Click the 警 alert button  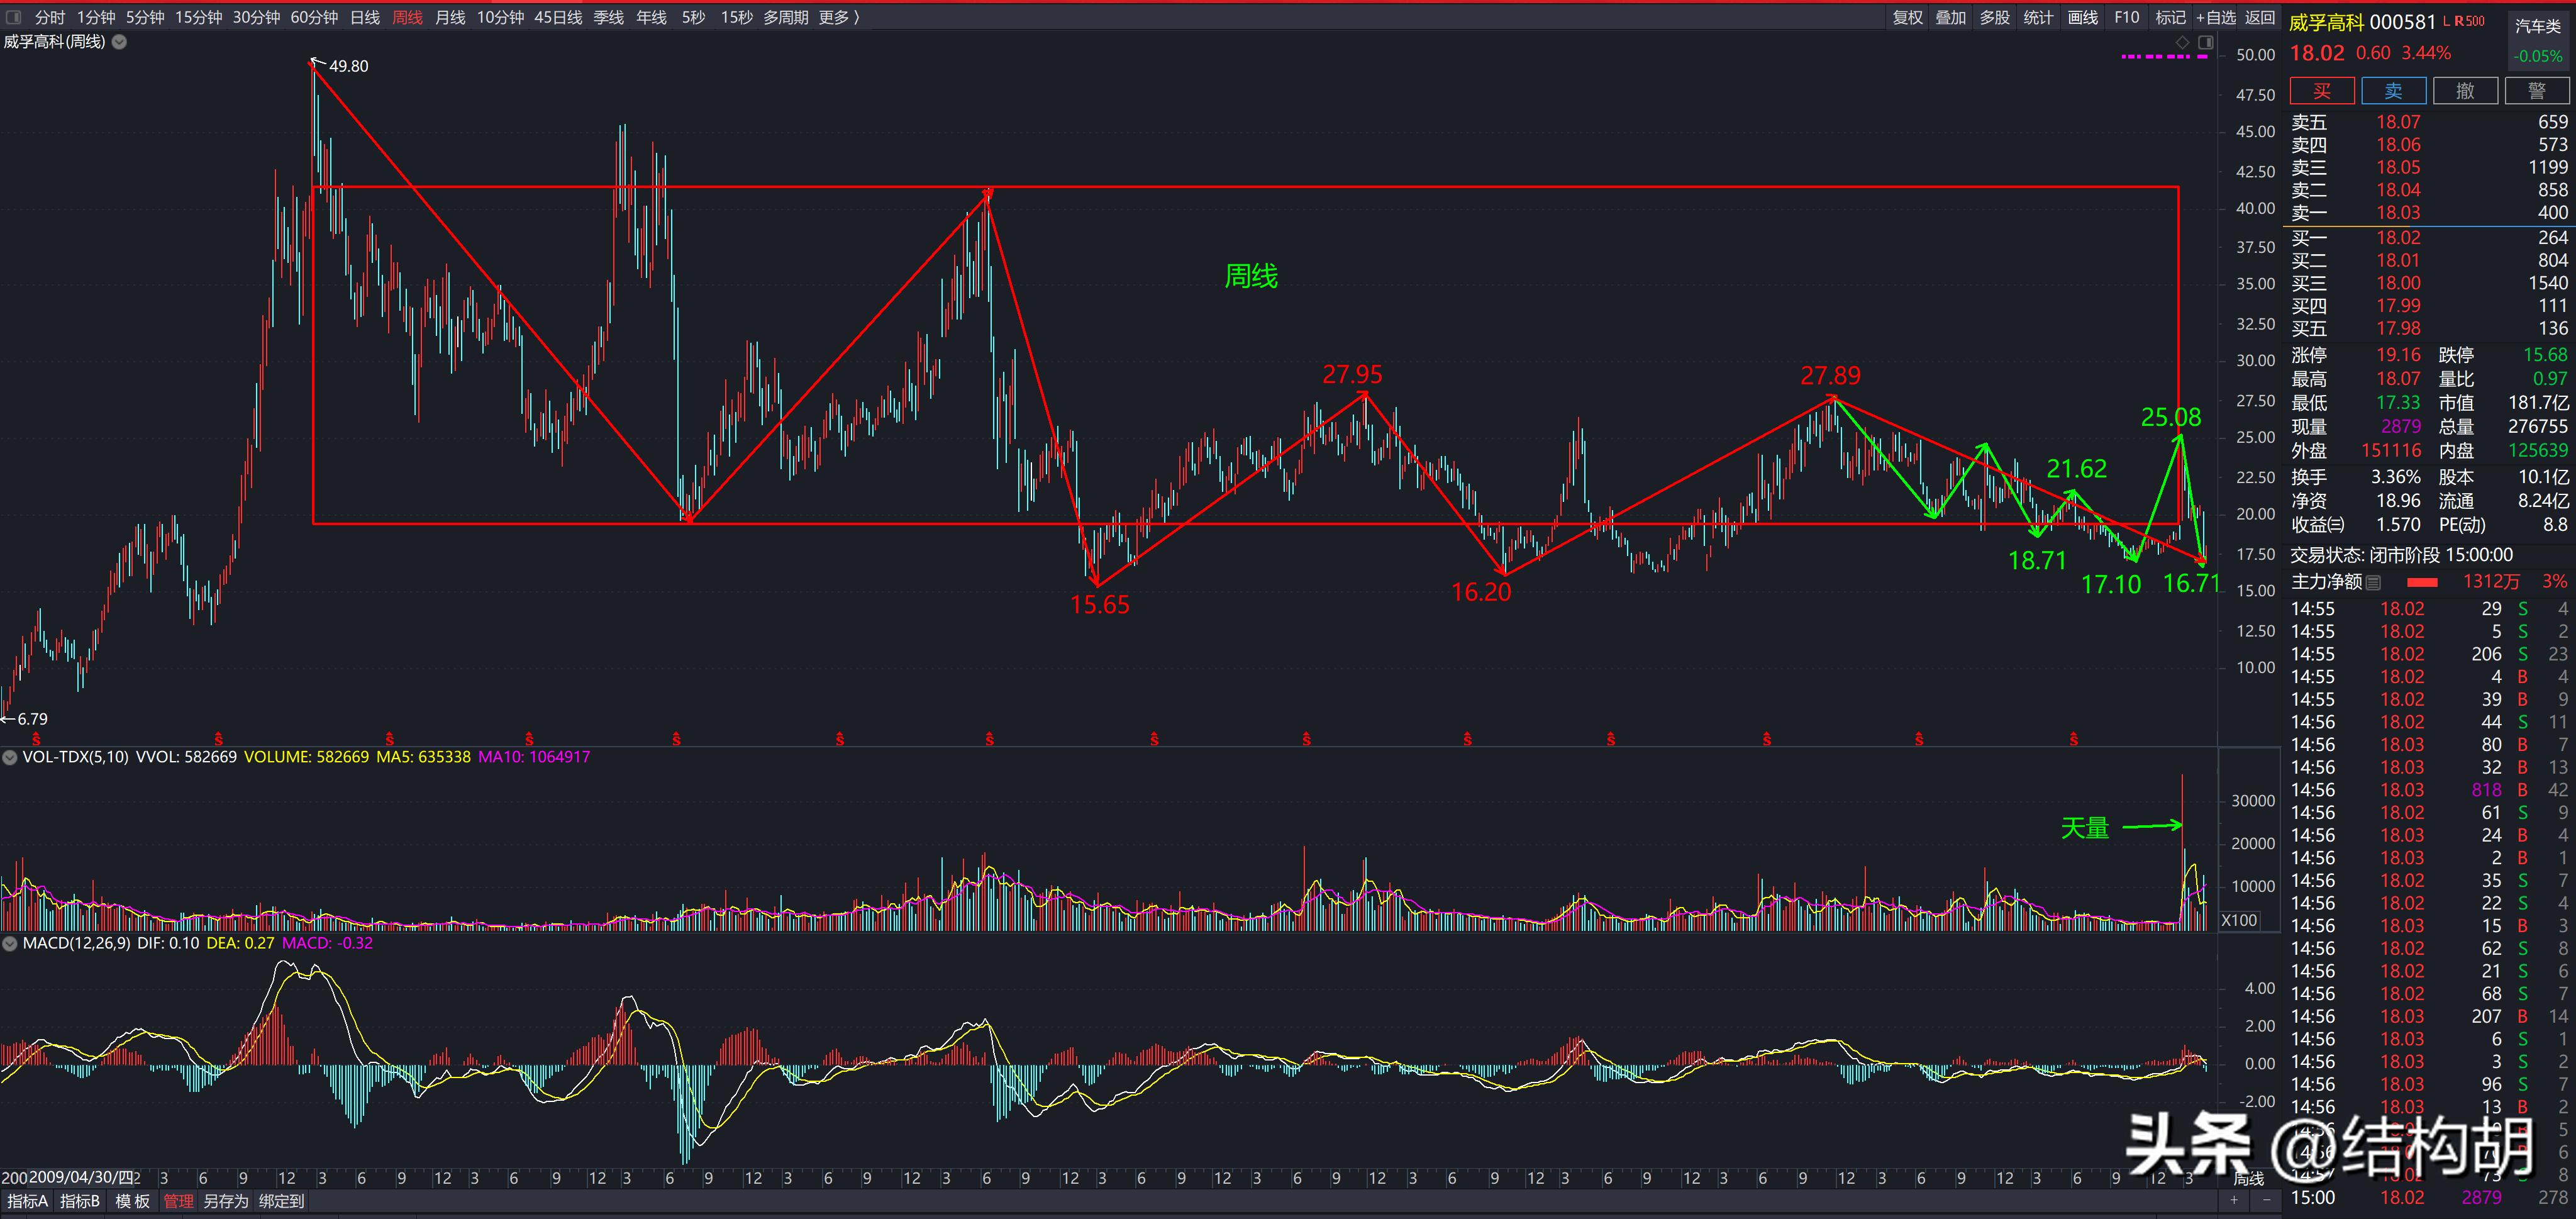(x=2537, y=91)
